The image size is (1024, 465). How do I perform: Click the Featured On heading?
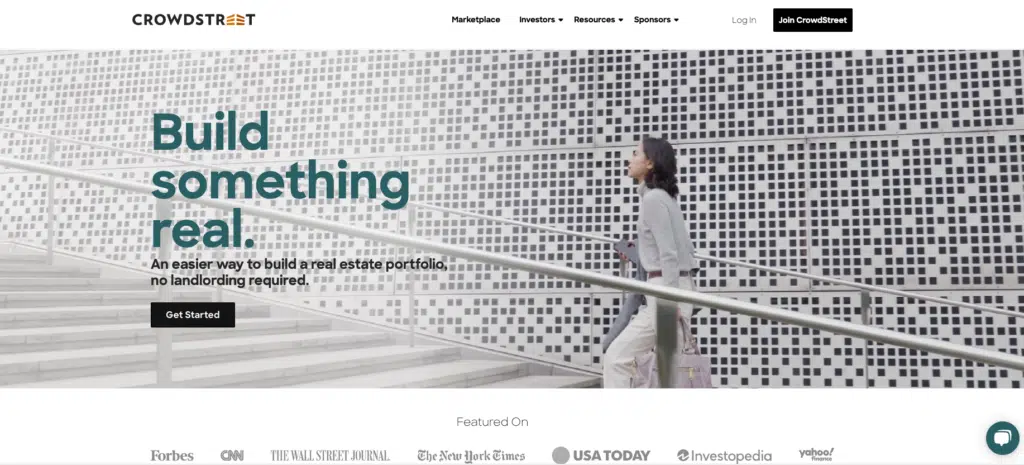[x=492, y=422]
